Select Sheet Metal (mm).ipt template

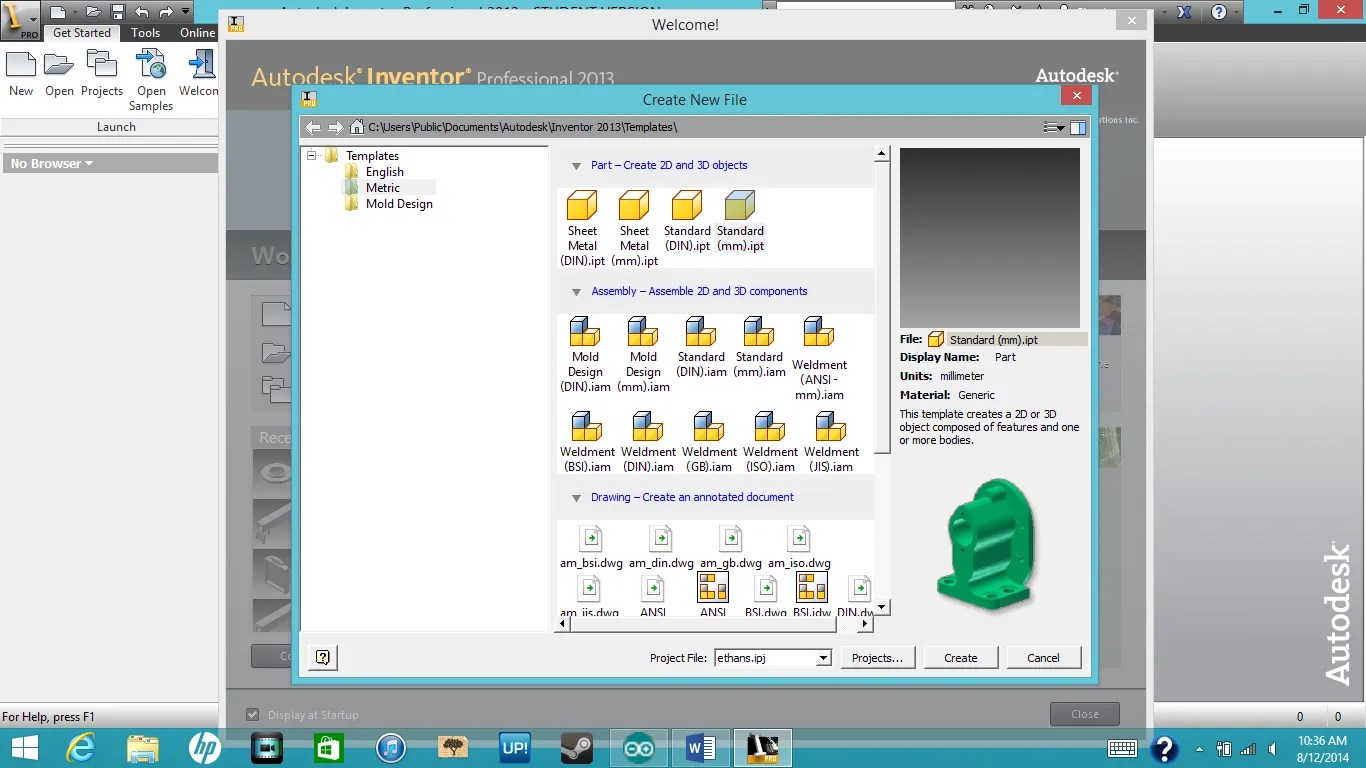(634, 229)
